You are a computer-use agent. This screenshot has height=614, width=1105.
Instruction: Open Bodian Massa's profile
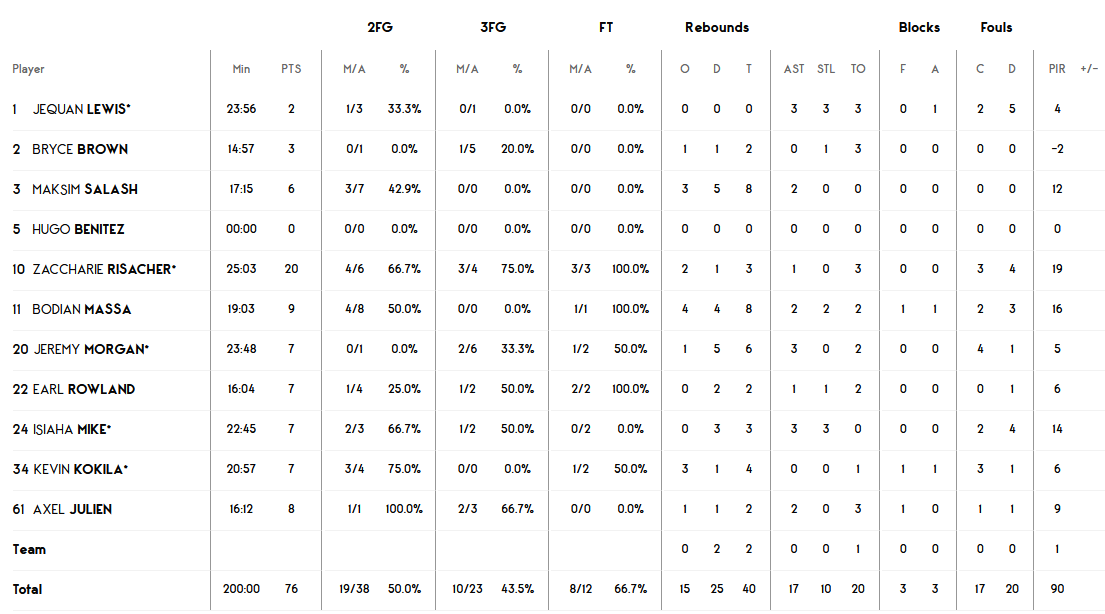click(82, 309)
